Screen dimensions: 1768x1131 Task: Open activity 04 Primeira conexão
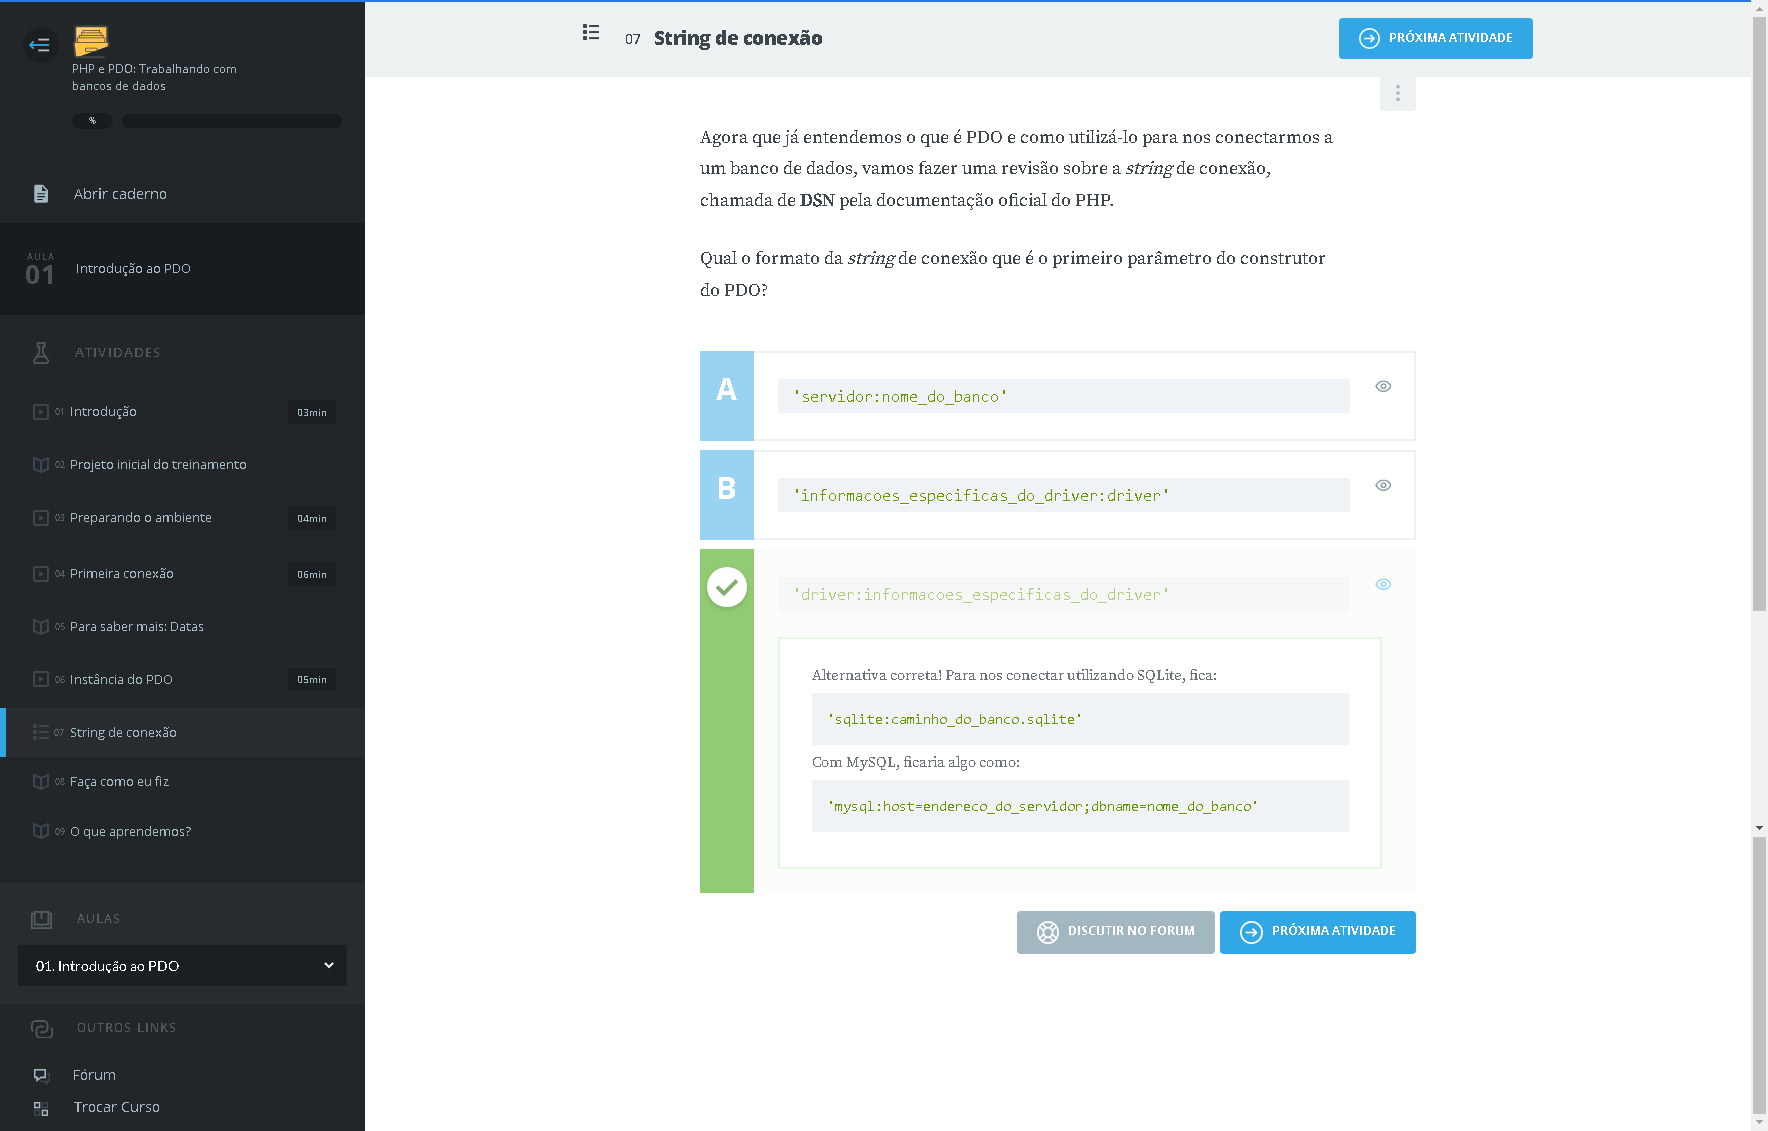tap(122, 574)
